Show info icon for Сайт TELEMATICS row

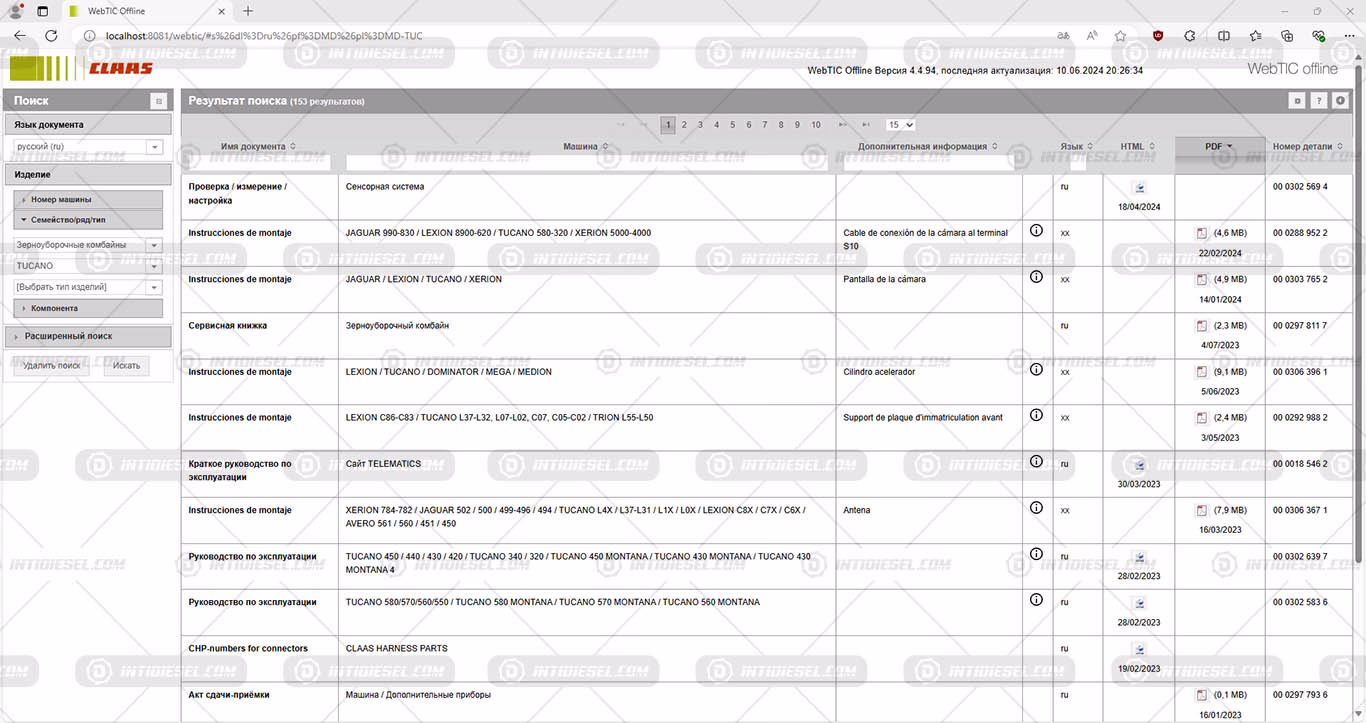[1036, 461]
